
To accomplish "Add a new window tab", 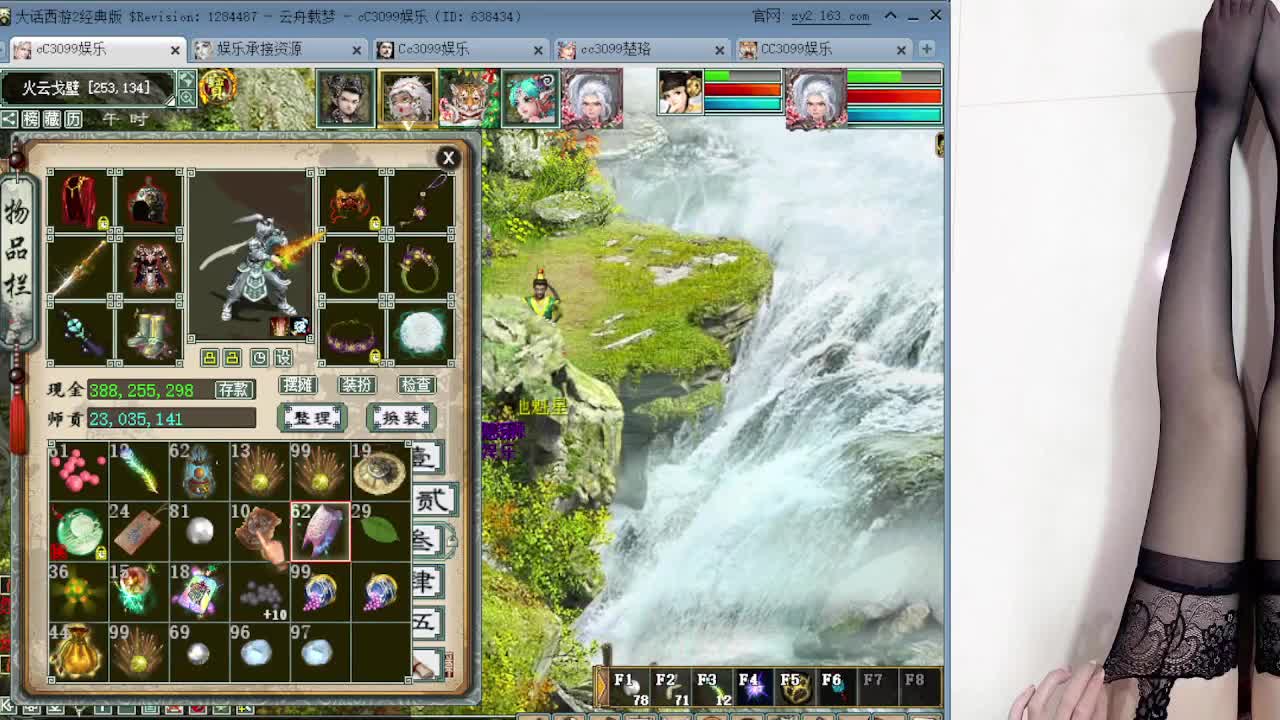I will (x=926, y=48).
